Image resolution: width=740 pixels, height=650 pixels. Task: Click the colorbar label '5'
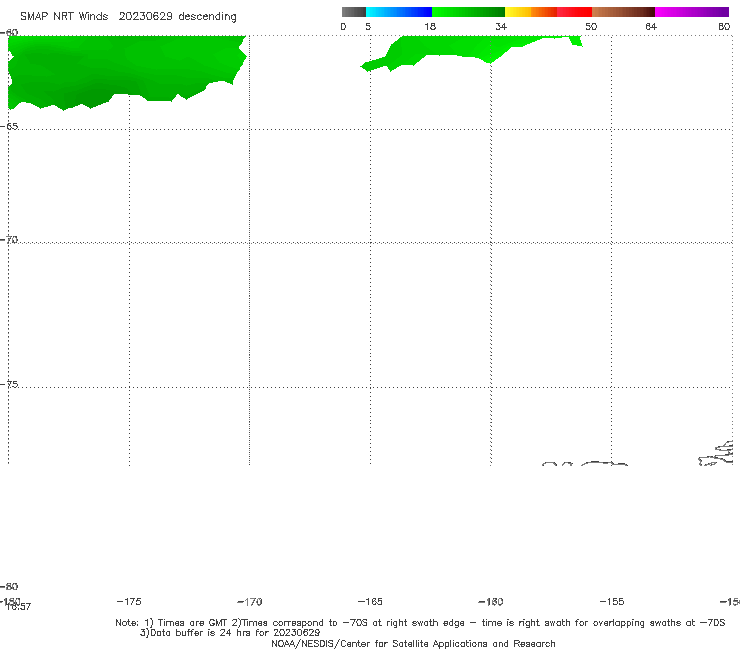click(368, 27)
